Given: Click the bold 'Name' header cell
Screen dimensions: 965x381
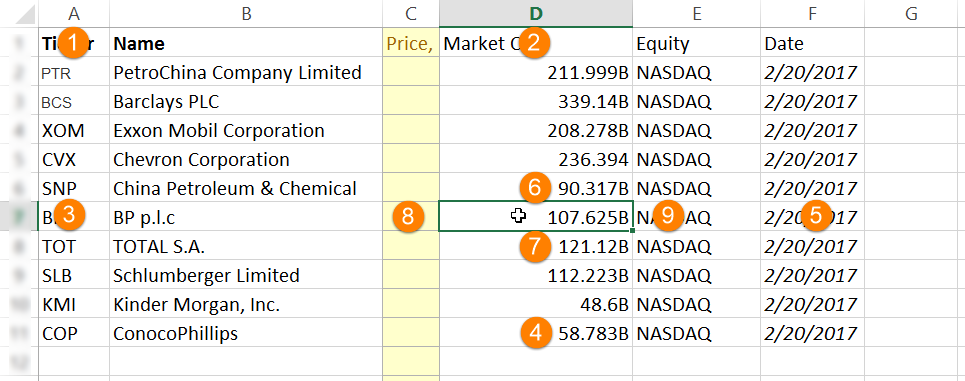Looking at the screenshot, I should pyautogui.click(x=246, y=43).
